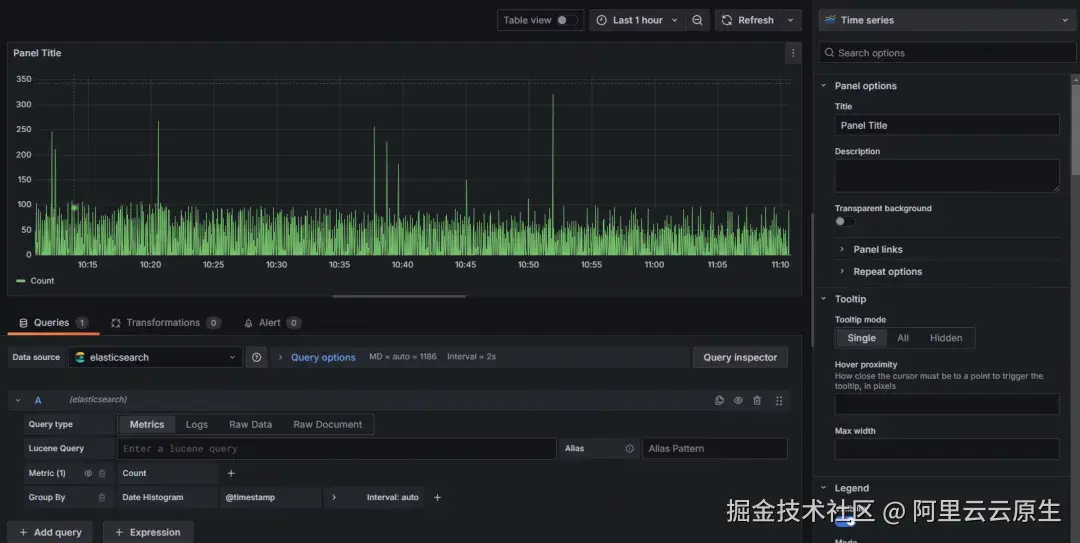Toggle query A visibility eye icon

pyautogui.click(x=738, y=400)
